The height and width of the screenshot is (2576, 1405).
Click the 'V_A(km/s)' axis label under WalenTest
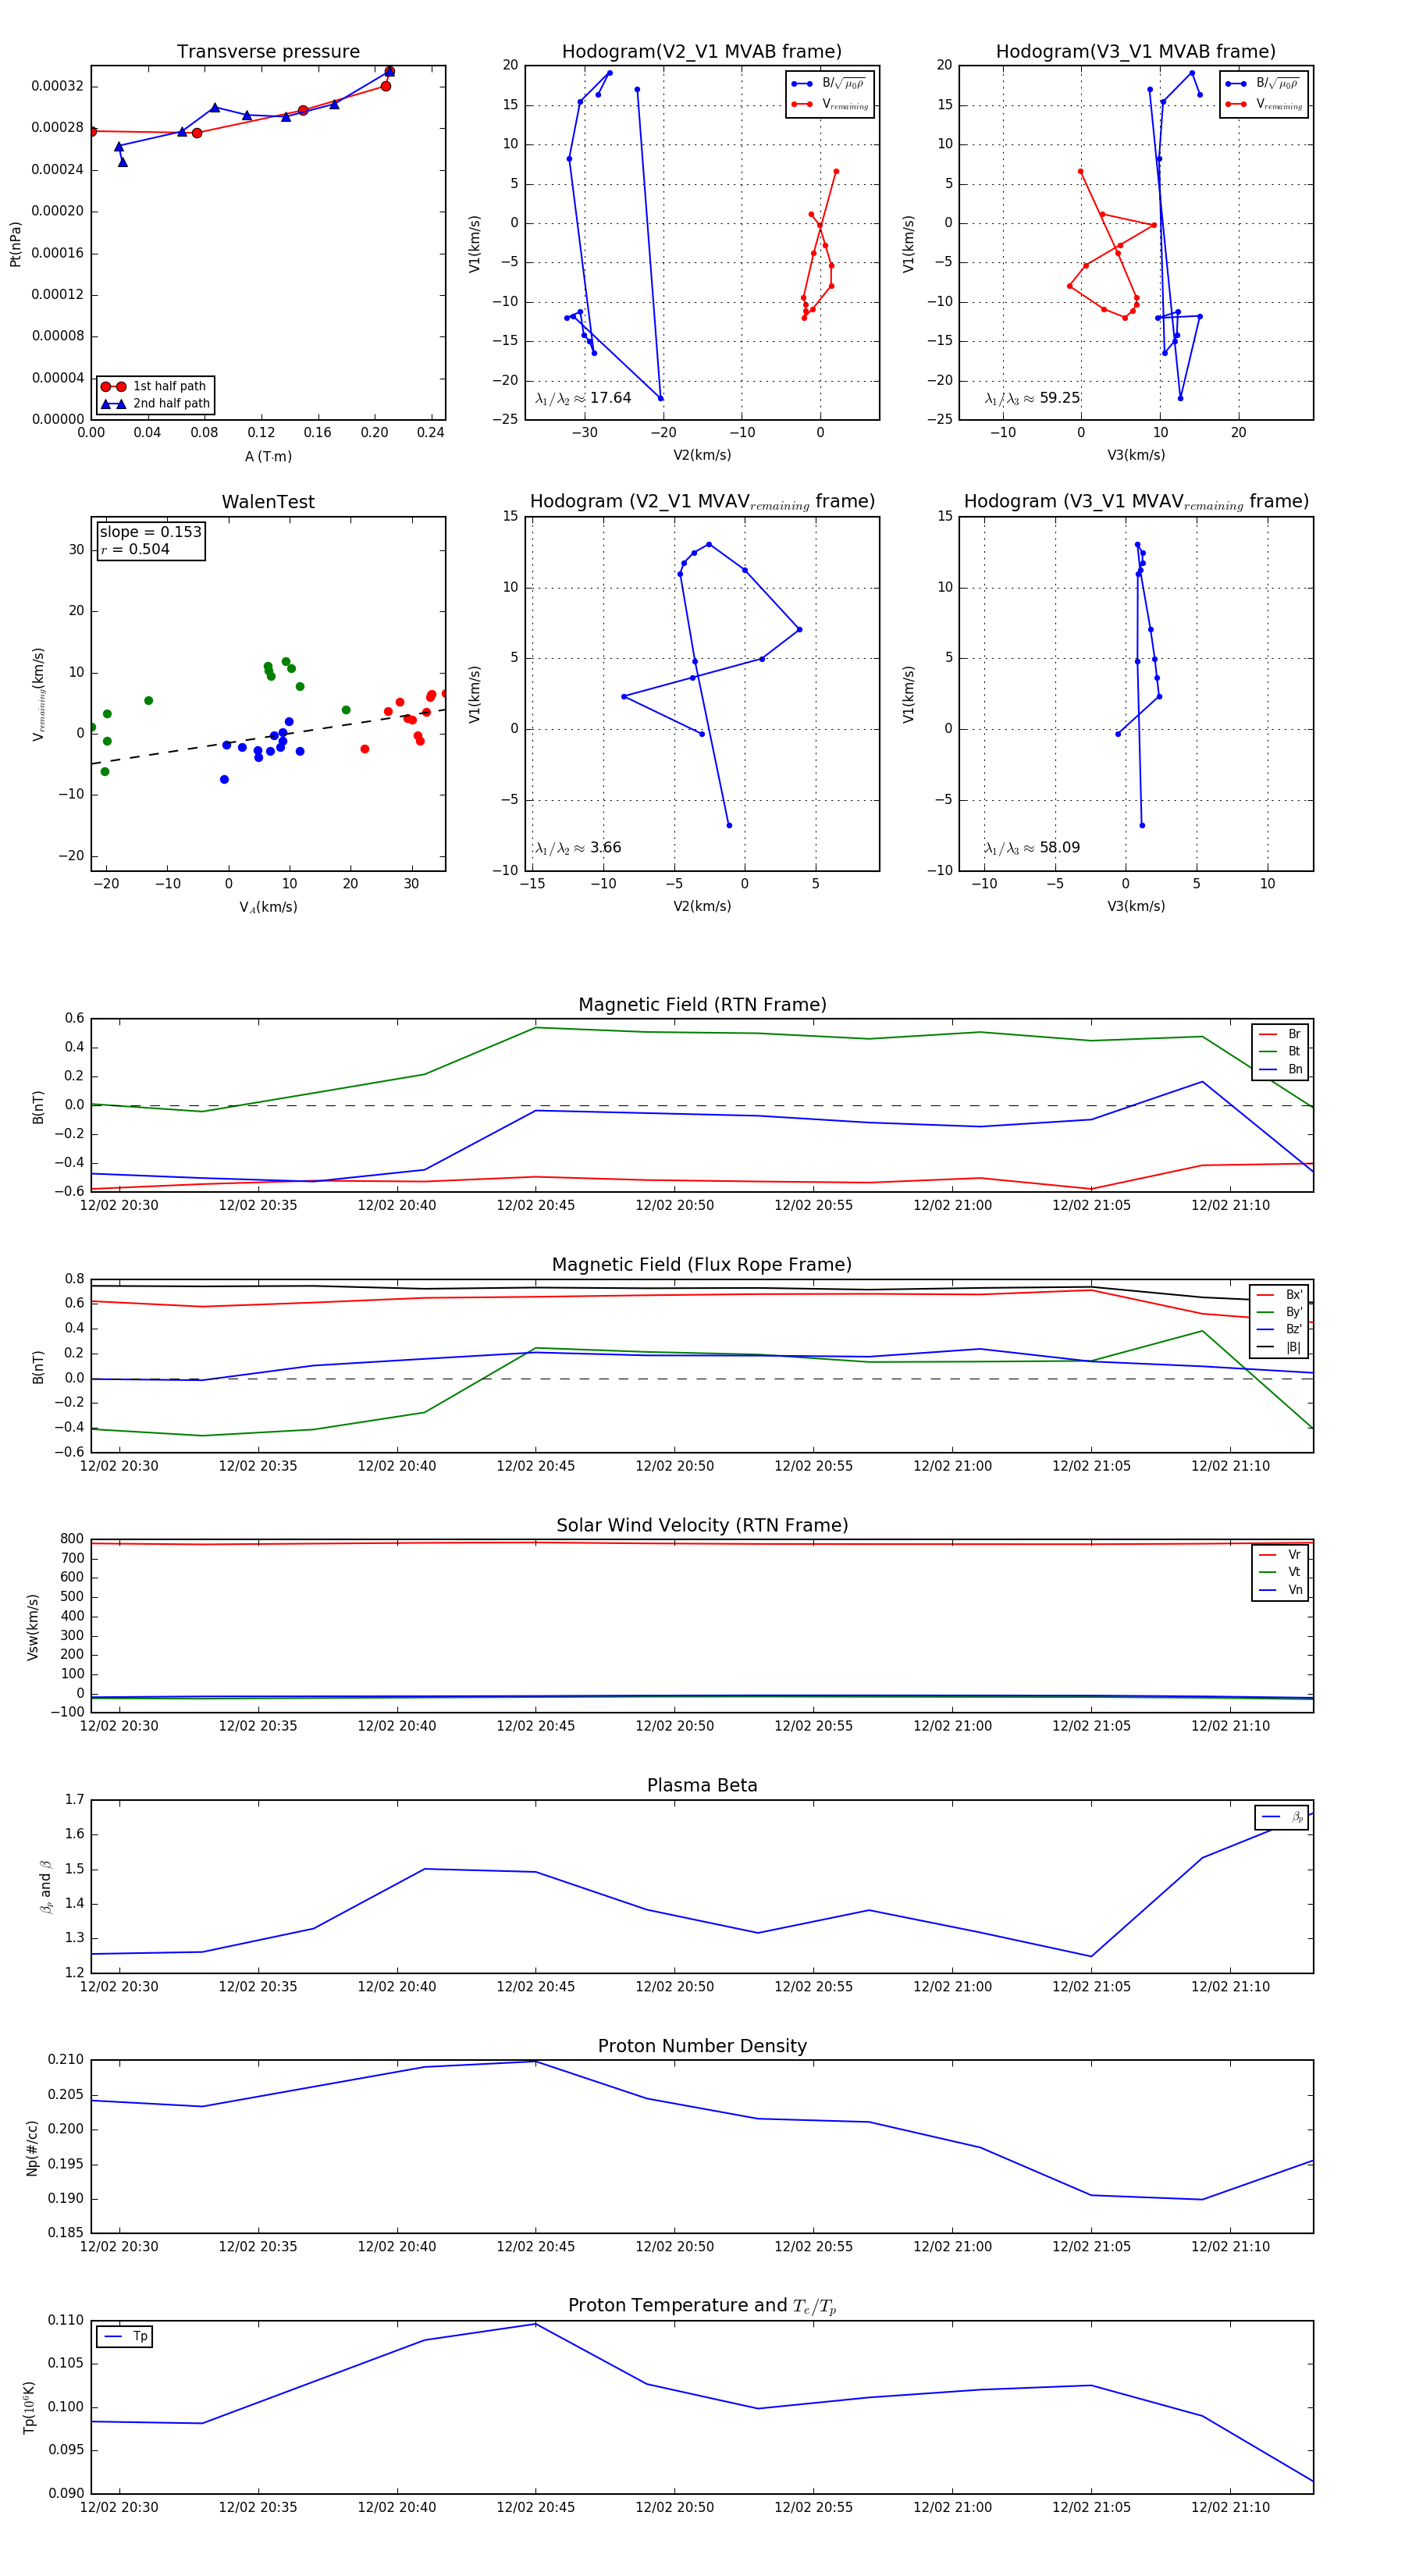pos(268,908)
